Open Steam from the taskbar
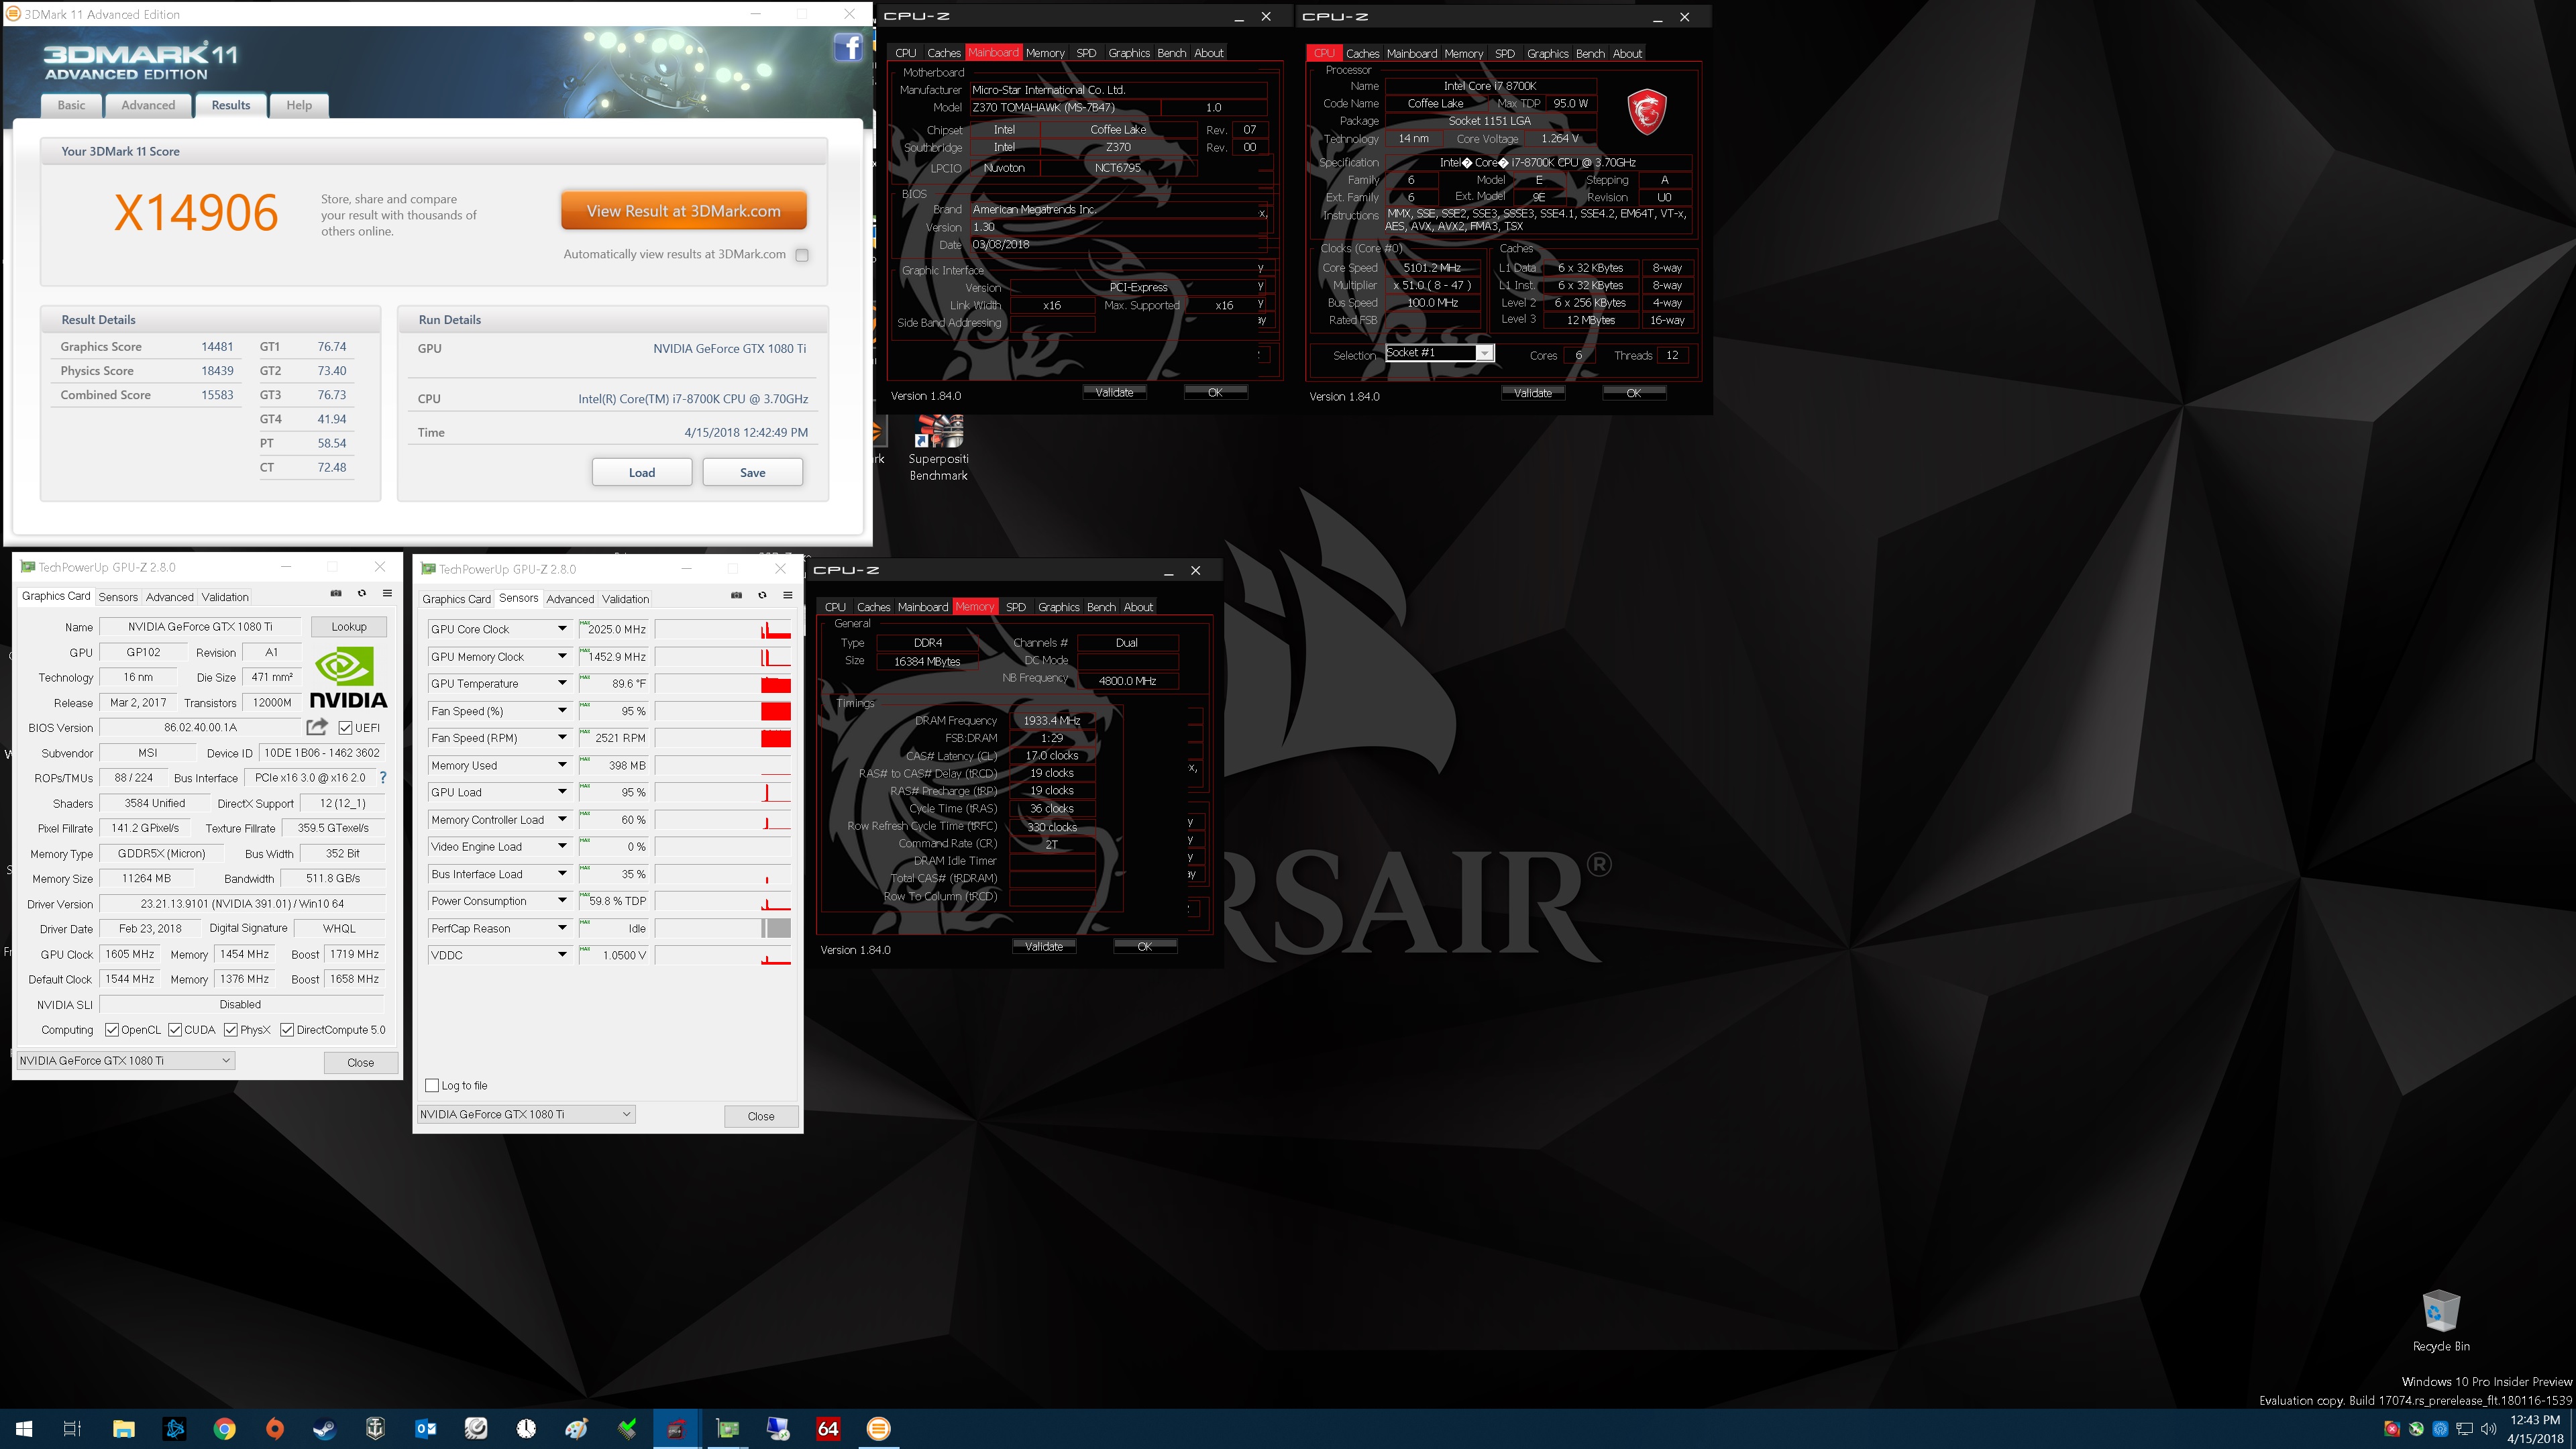Screen dimensions: 2576x1449 point(325,1428)
